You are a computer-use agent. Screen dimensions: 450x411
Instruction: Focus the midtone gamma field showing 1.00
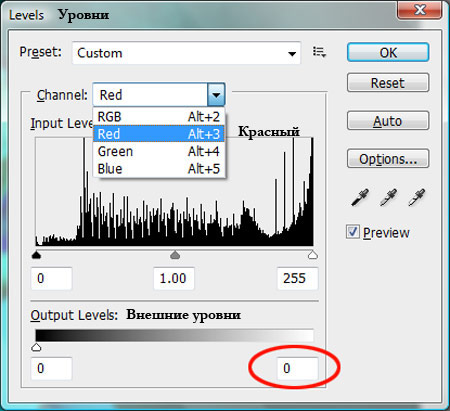tap(174, 278)
